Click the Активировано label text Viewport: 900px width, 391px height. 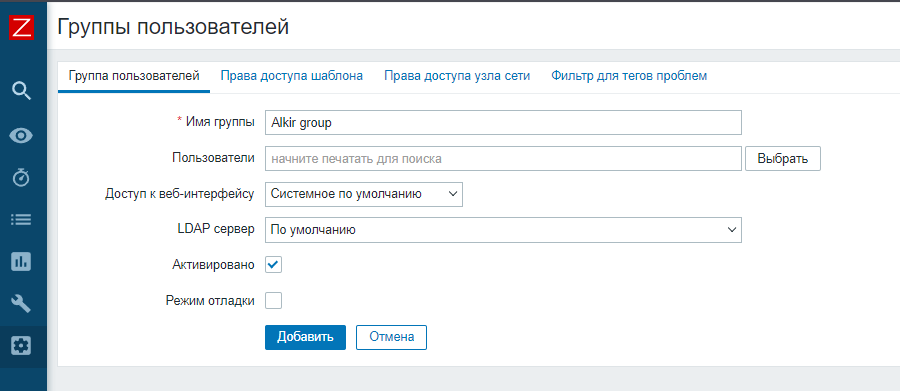tap(213, 265)
